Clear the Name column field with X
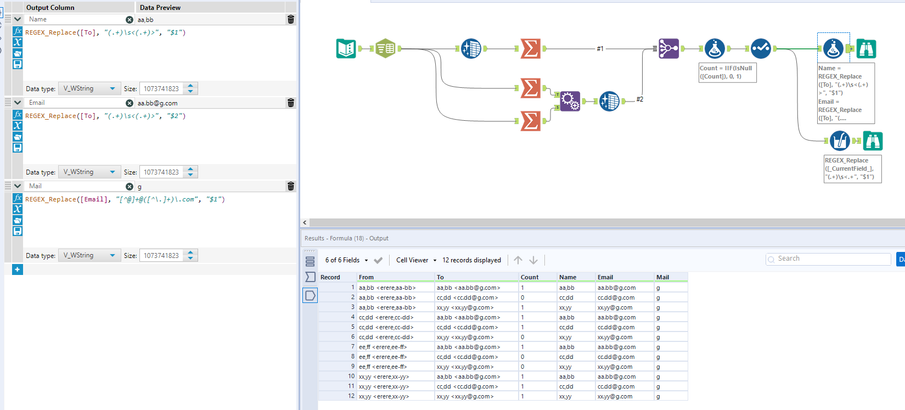Image resolution: width=905 pixels, height=410 pixels. [x=130, y=20]
